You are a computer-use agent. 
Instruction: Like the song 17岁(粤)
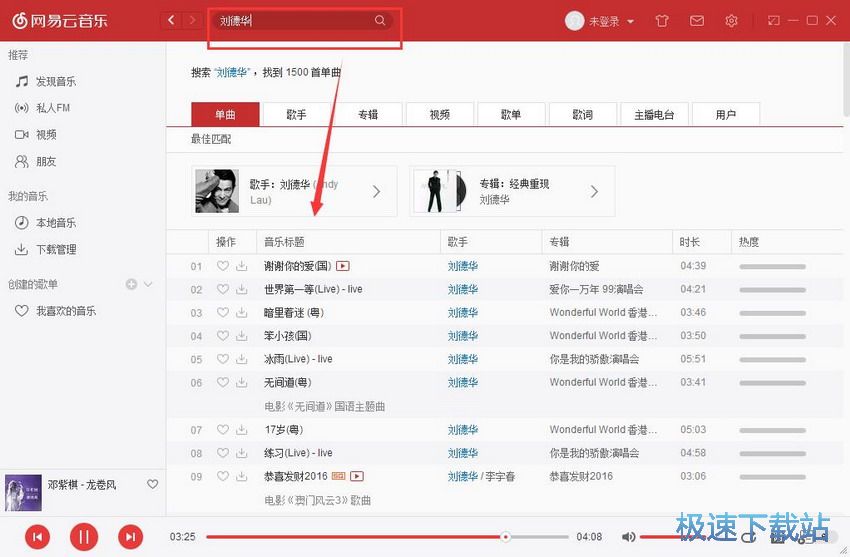(223, 430)
